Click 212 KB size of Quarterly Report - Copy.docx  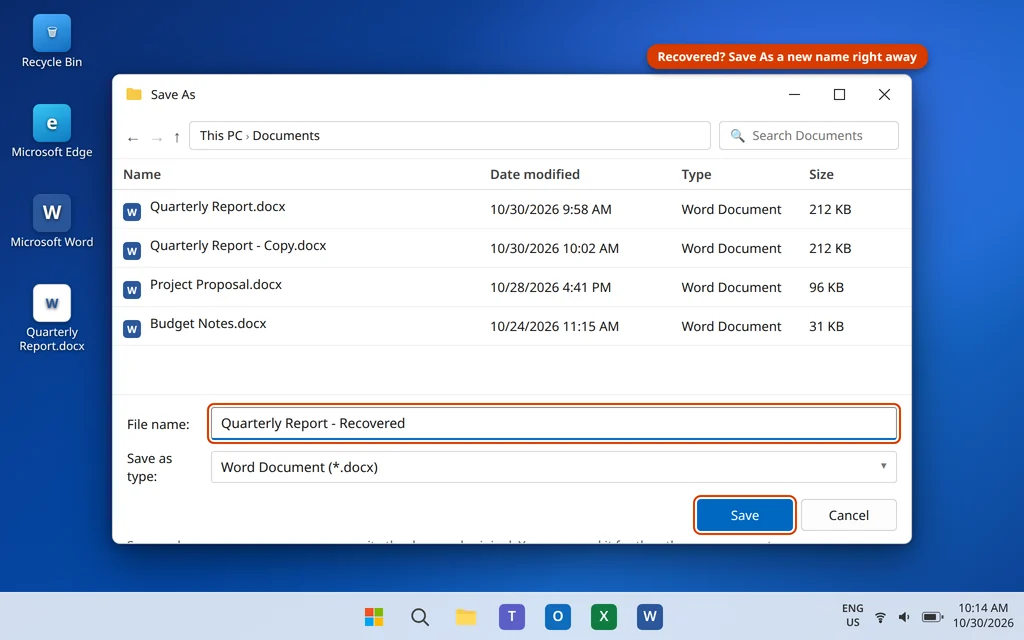click(x=829, y=248)
